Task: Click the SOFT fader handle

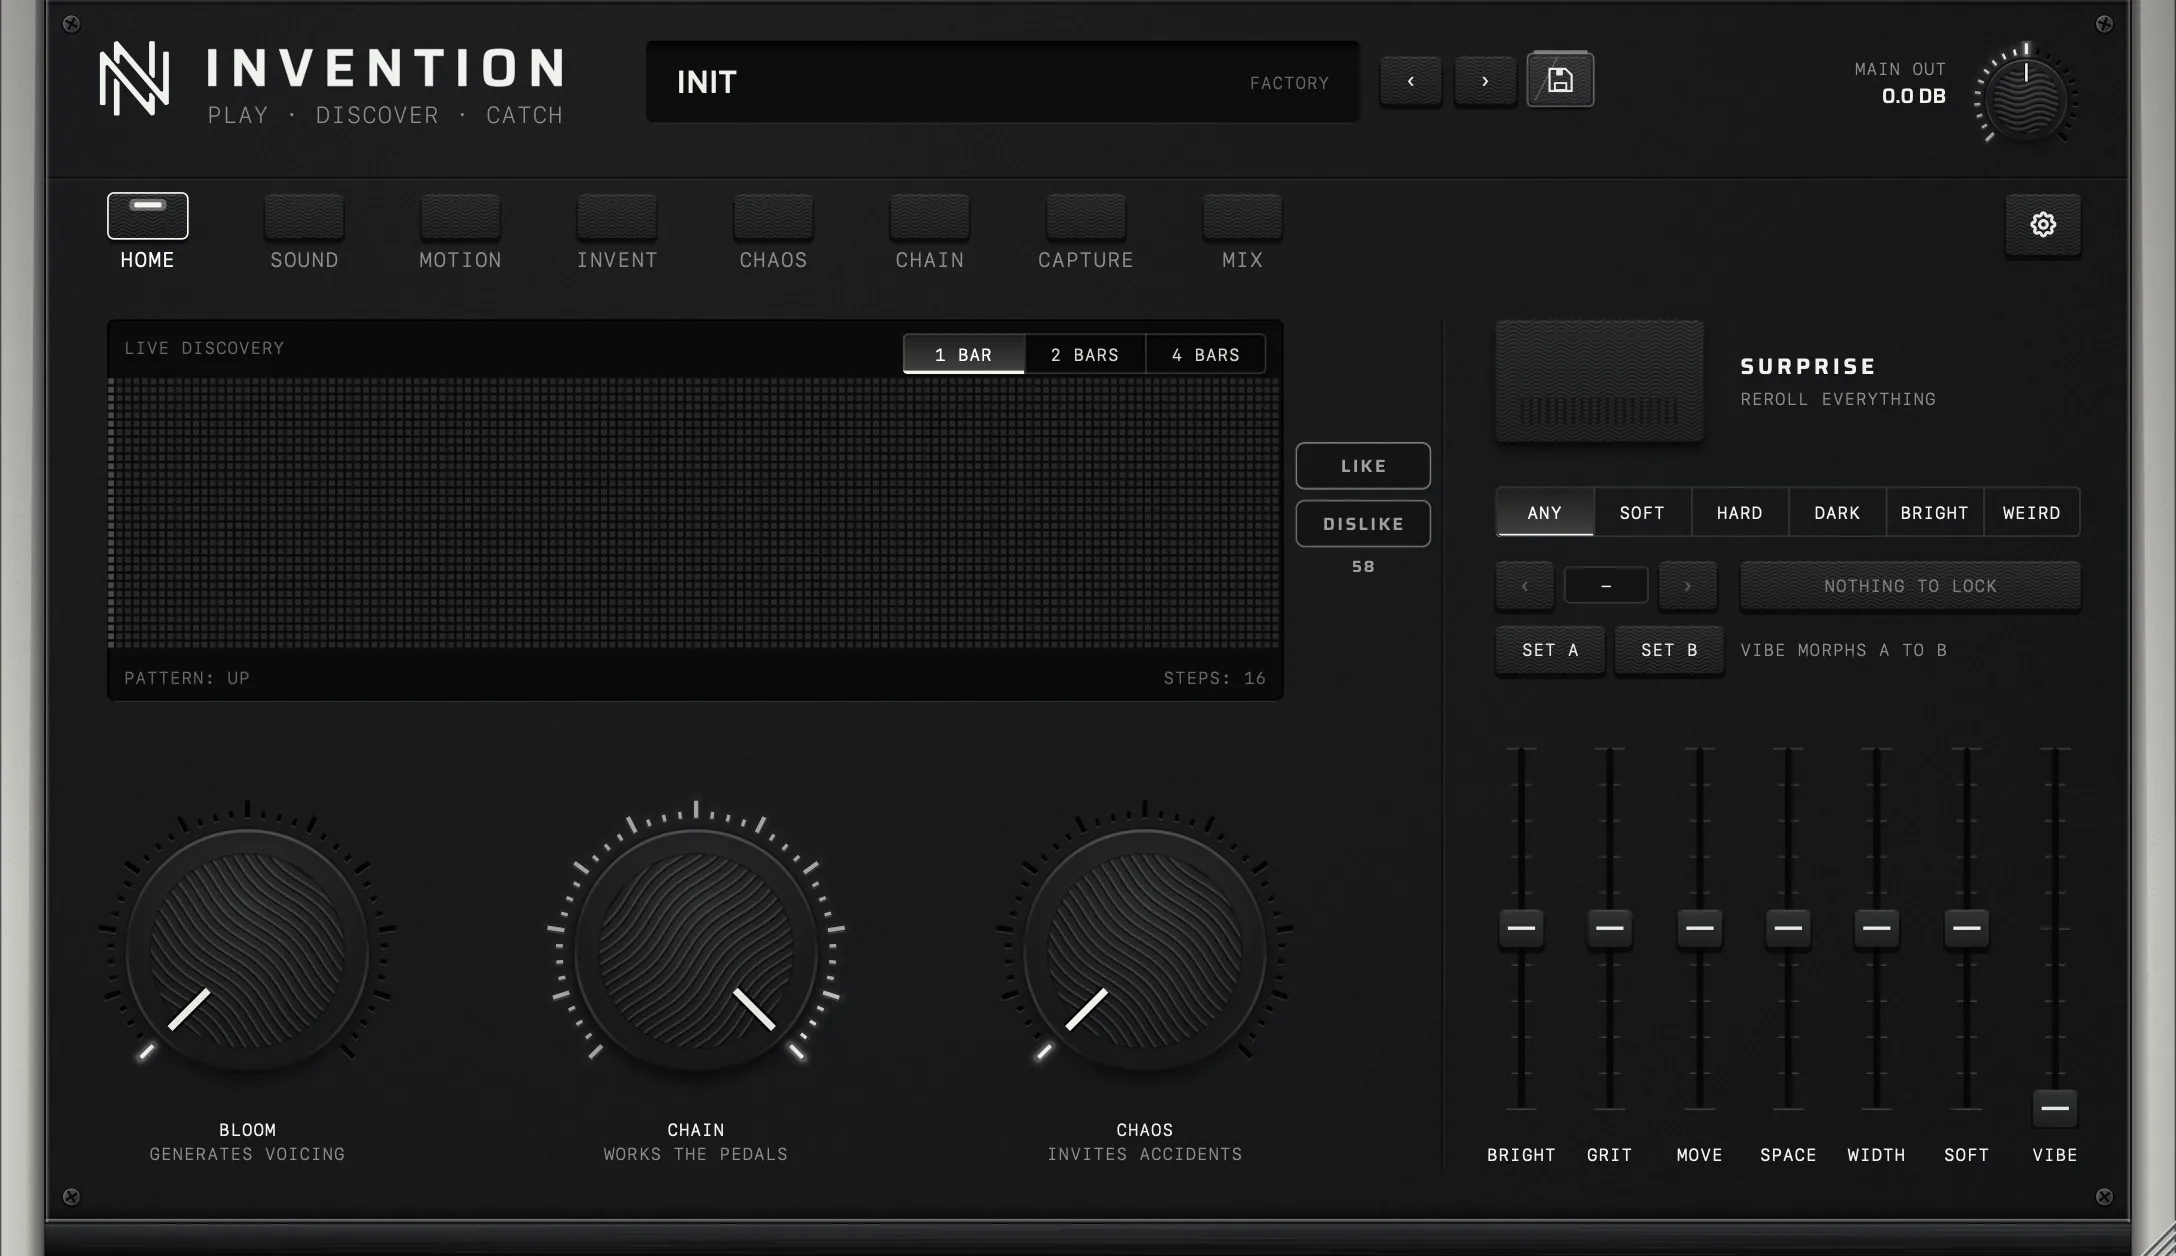Action: [1966, 928]
